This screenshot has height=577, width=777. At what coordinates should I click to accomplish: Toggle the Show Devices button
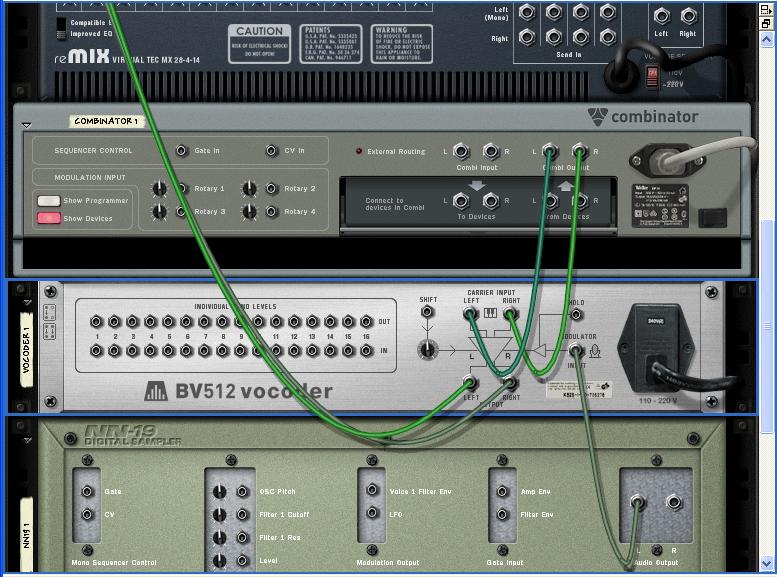coord(49,218)
